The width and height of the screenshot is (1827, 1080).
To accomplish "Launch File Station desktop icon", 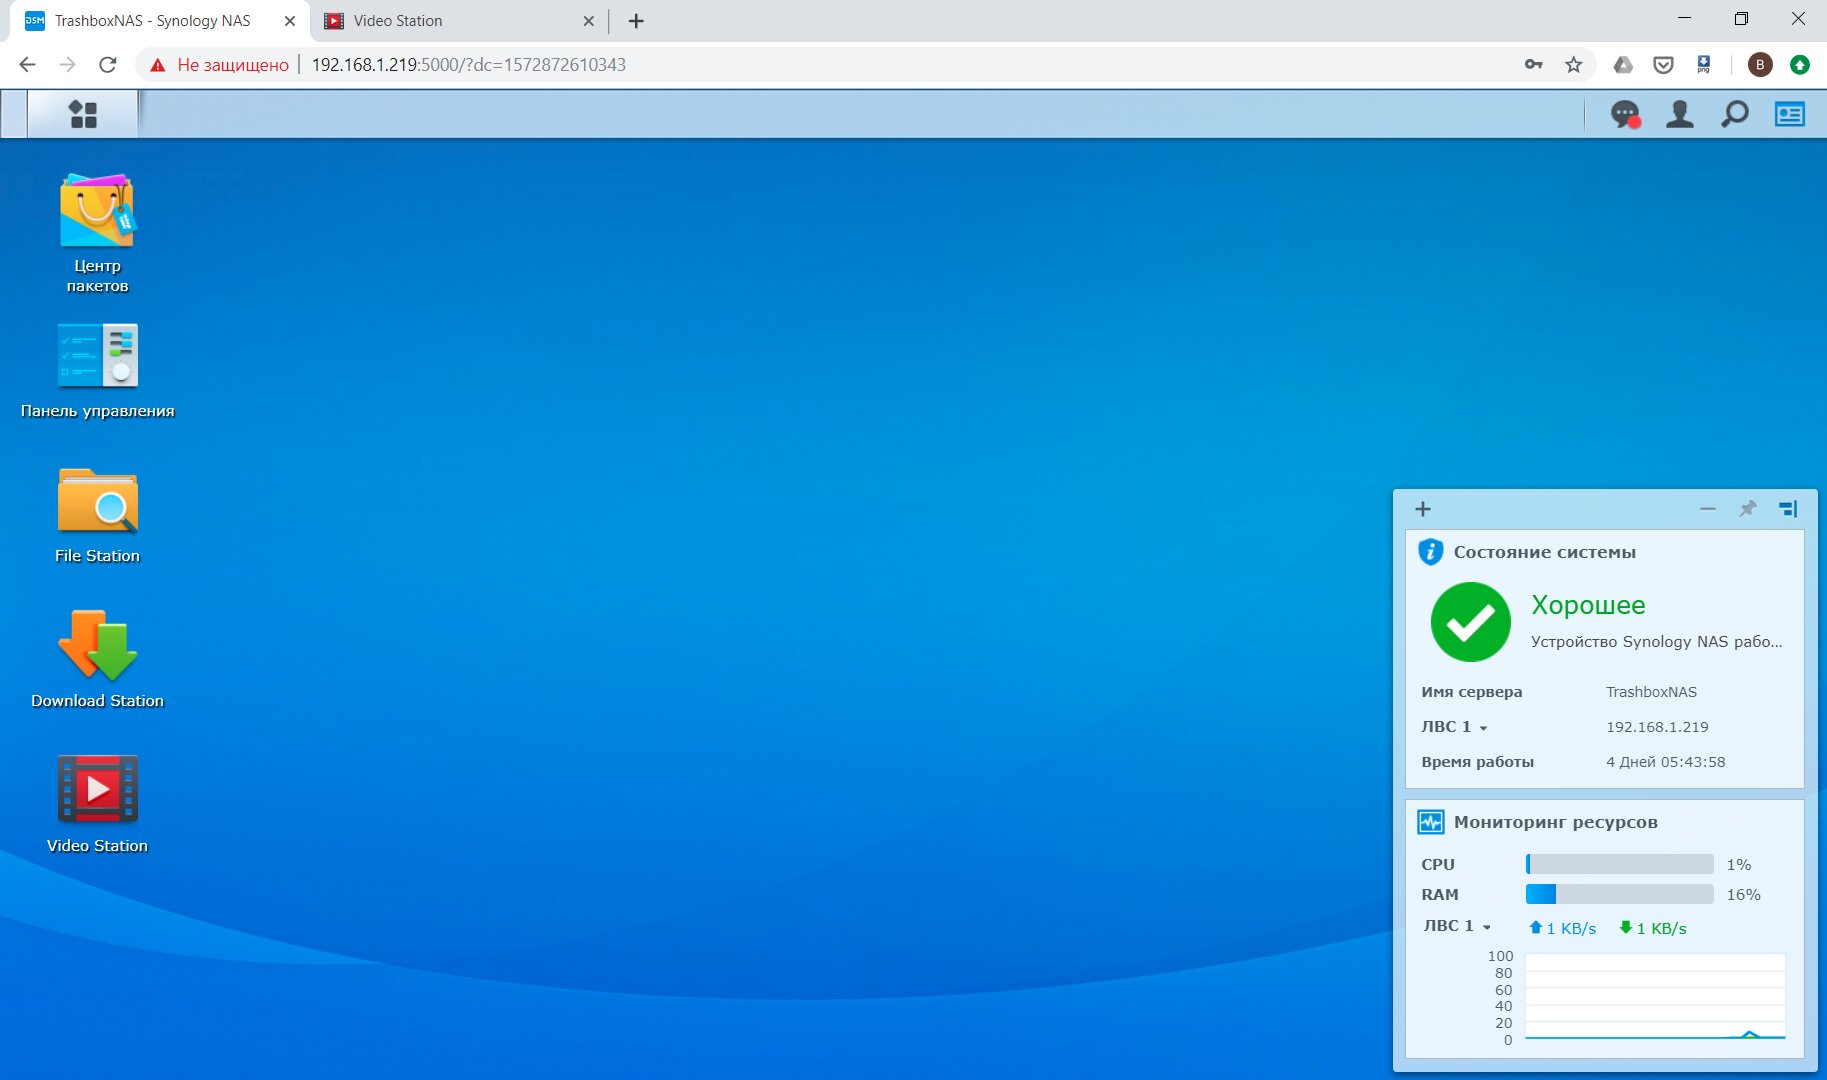I will coord(97,515).
